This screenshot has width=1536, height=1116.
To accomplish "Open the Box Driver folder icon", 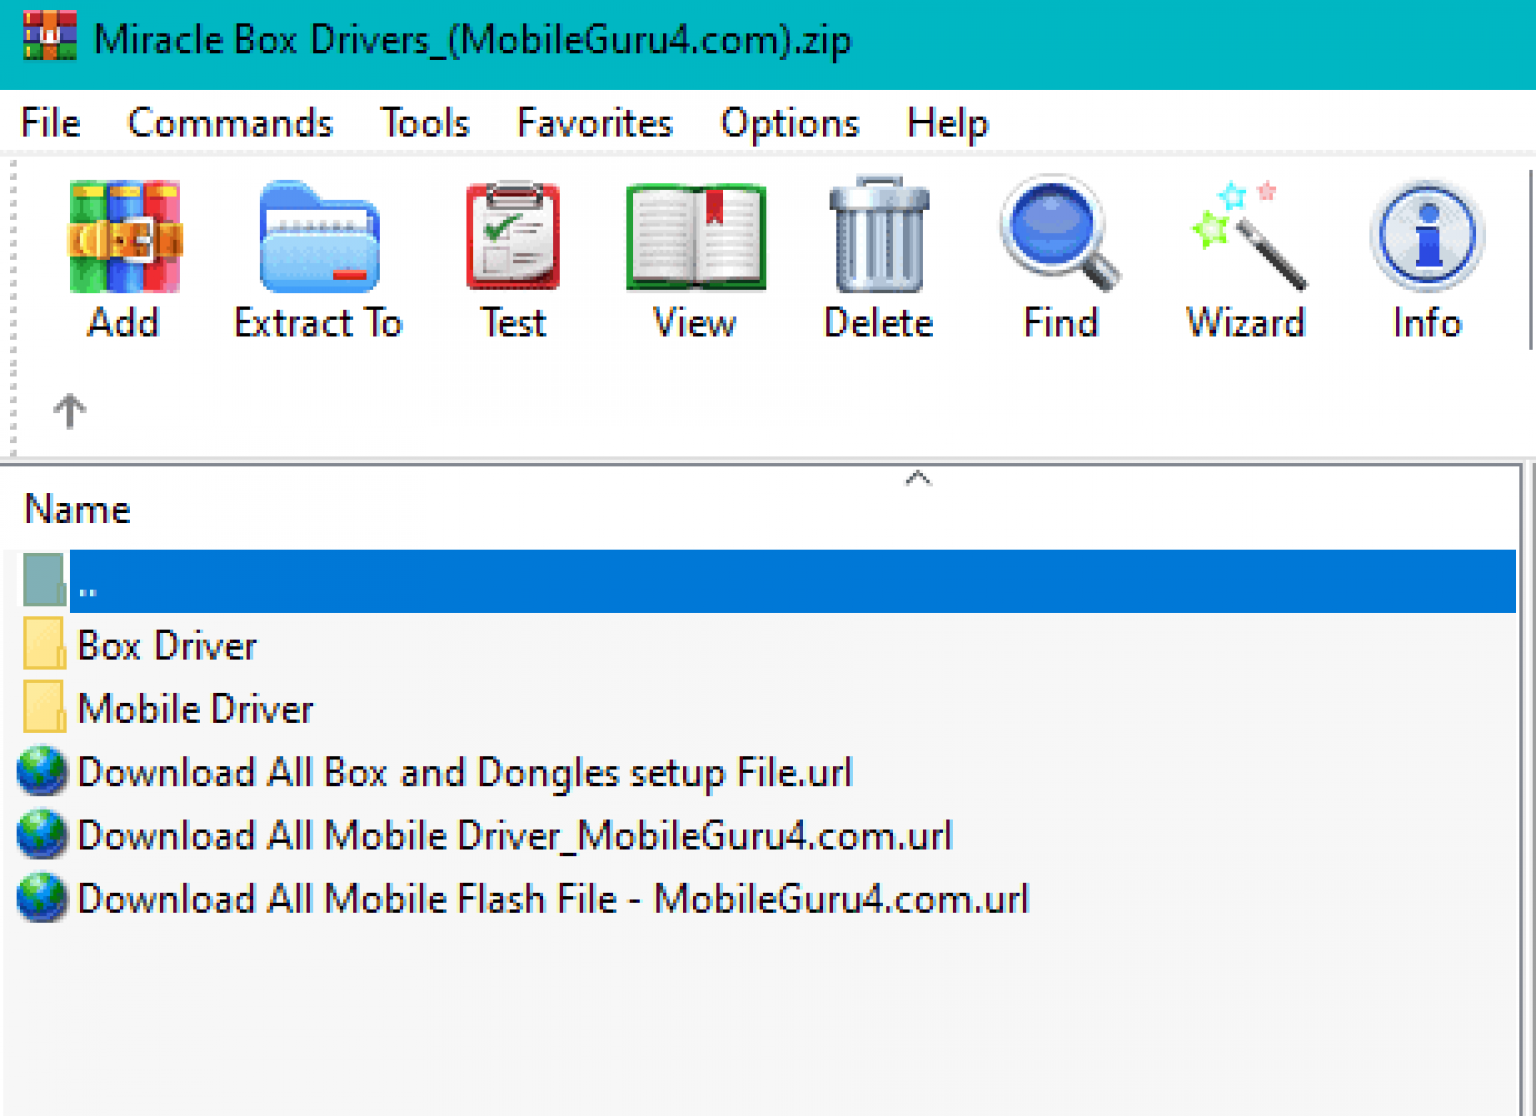I will tap(42, 645).
